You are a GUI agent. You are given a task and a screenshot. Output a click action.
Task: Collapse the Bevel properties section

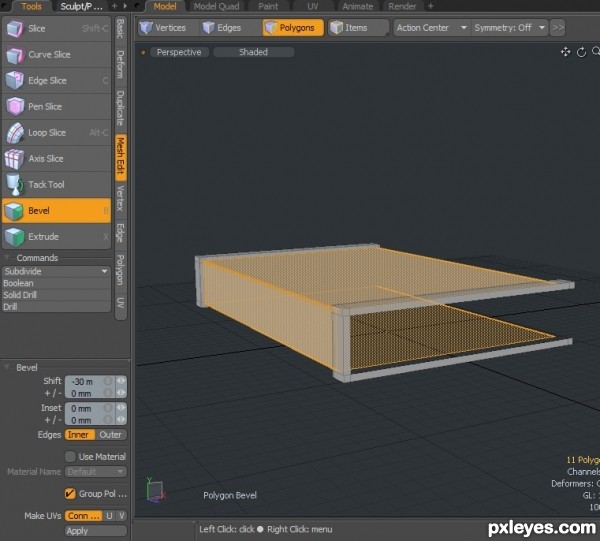click(x=7, y=367)
